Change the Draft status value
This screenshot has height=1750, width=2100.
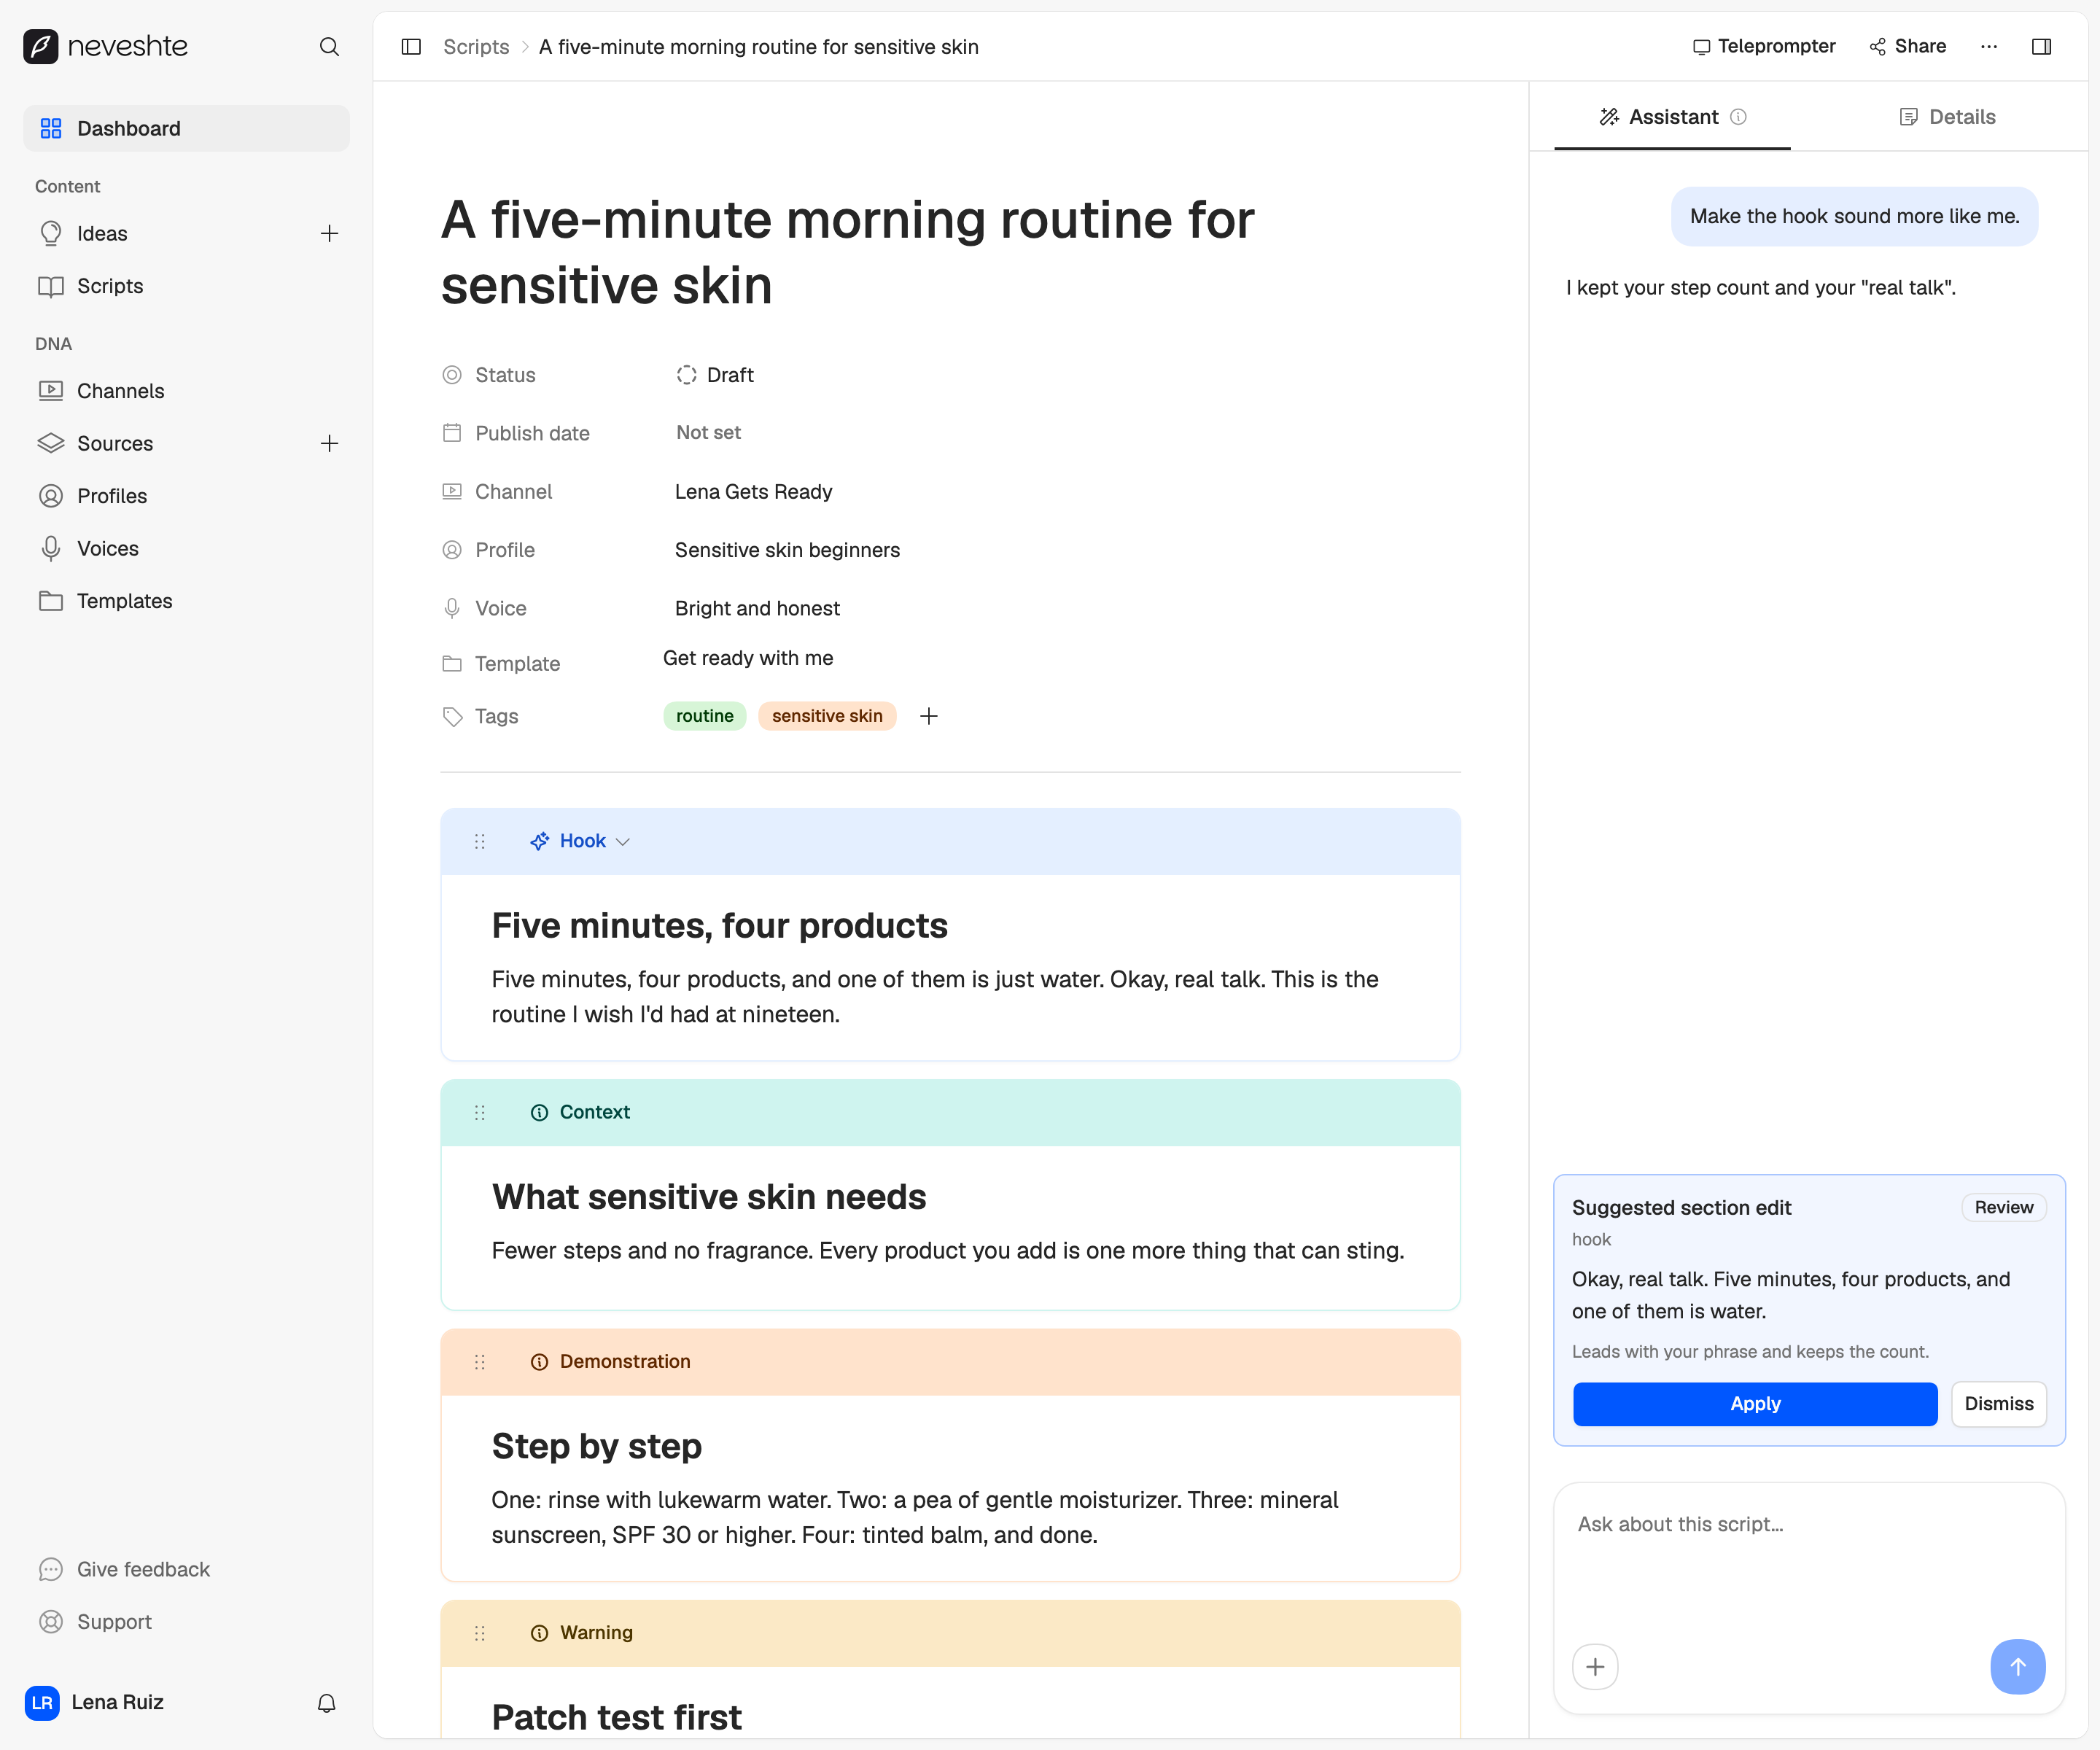tap(715, 375)
